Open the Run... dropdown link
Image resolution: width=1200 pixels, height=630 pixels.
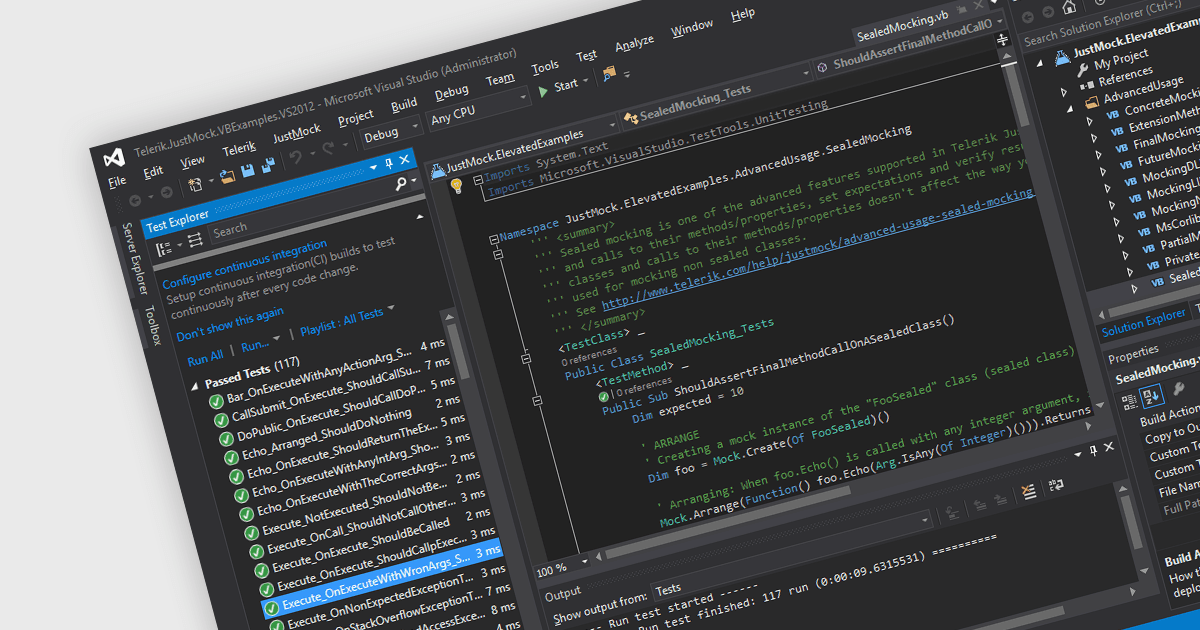pos(259,343)
